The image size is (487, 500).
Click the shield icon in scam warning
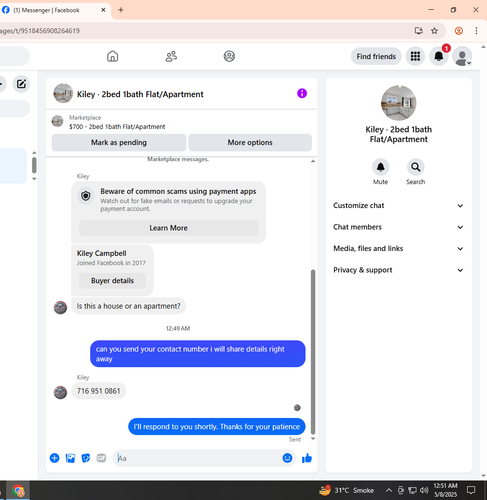[86, 196]
